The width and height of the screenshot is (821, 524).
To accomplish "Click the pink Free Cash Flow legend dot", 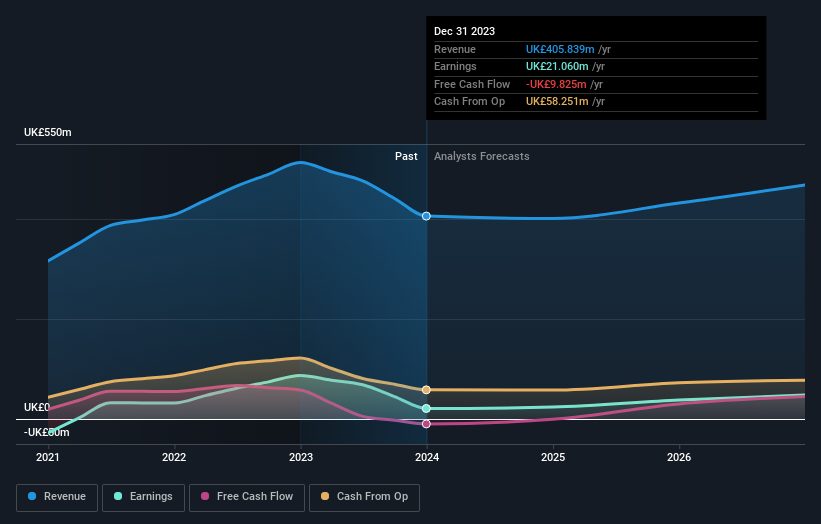I will tap(205, 496).
